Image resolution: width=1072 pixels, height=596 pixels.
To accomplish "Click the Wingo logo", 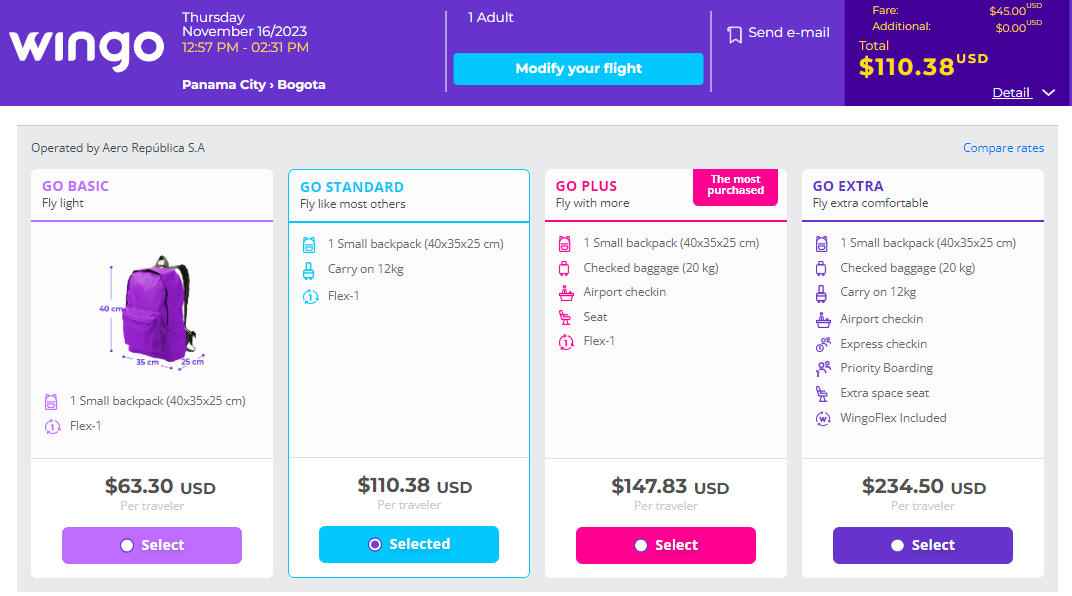I will coord(87,49).
